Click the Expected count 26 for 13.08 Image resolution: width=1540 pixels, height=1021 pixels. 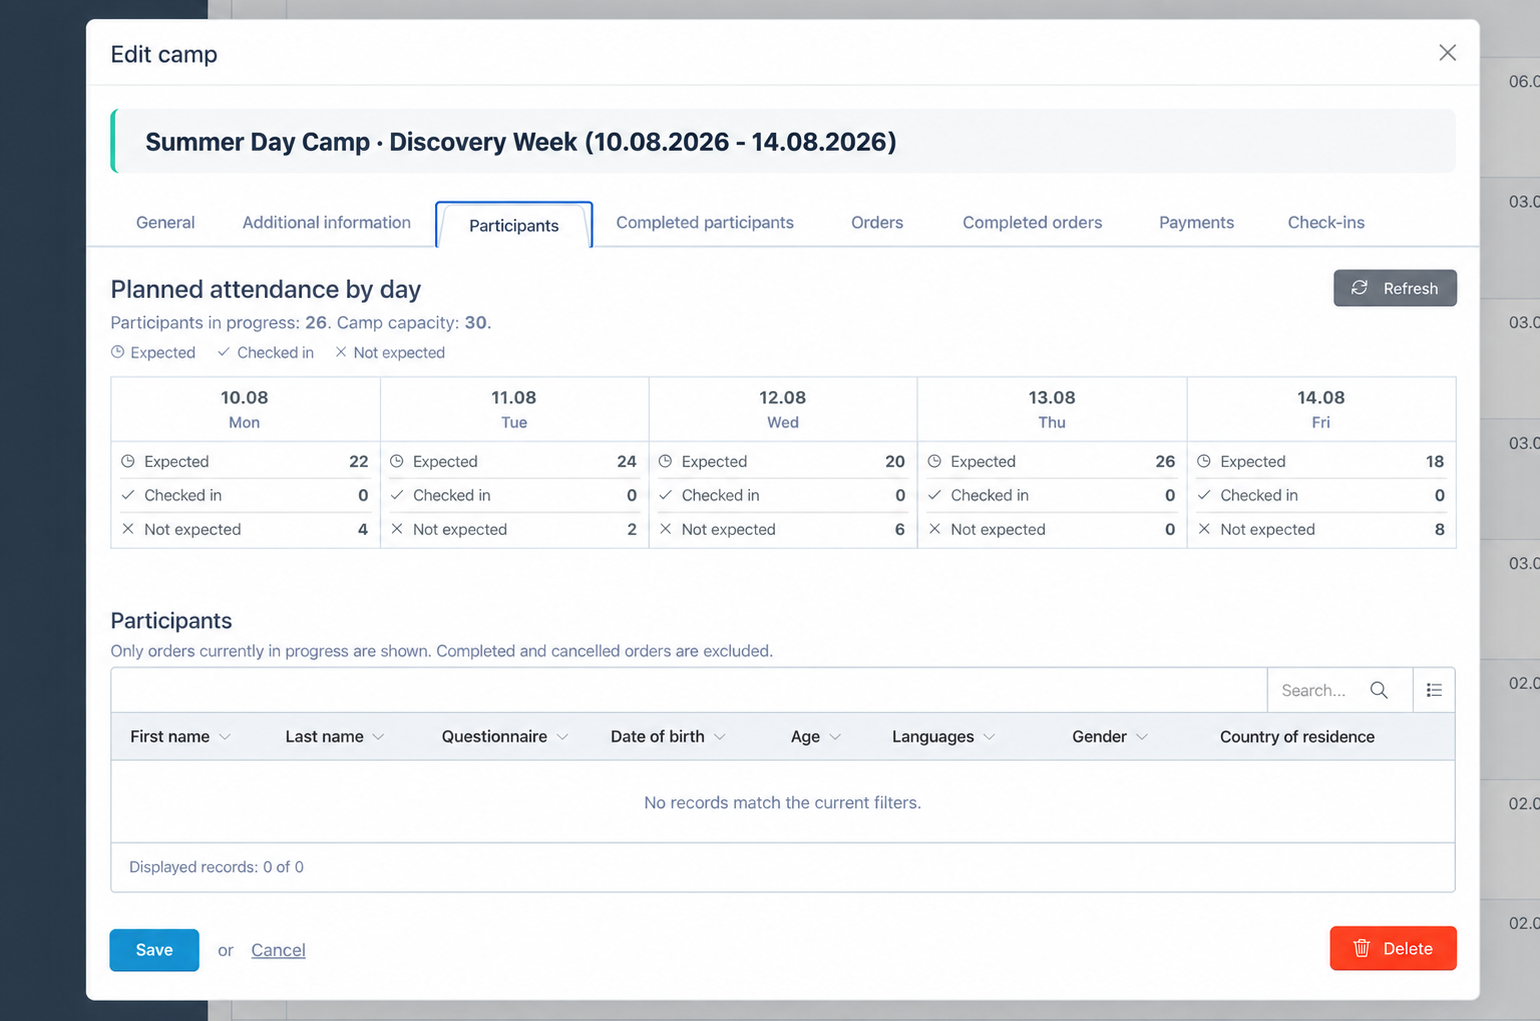click(1165, 461)
